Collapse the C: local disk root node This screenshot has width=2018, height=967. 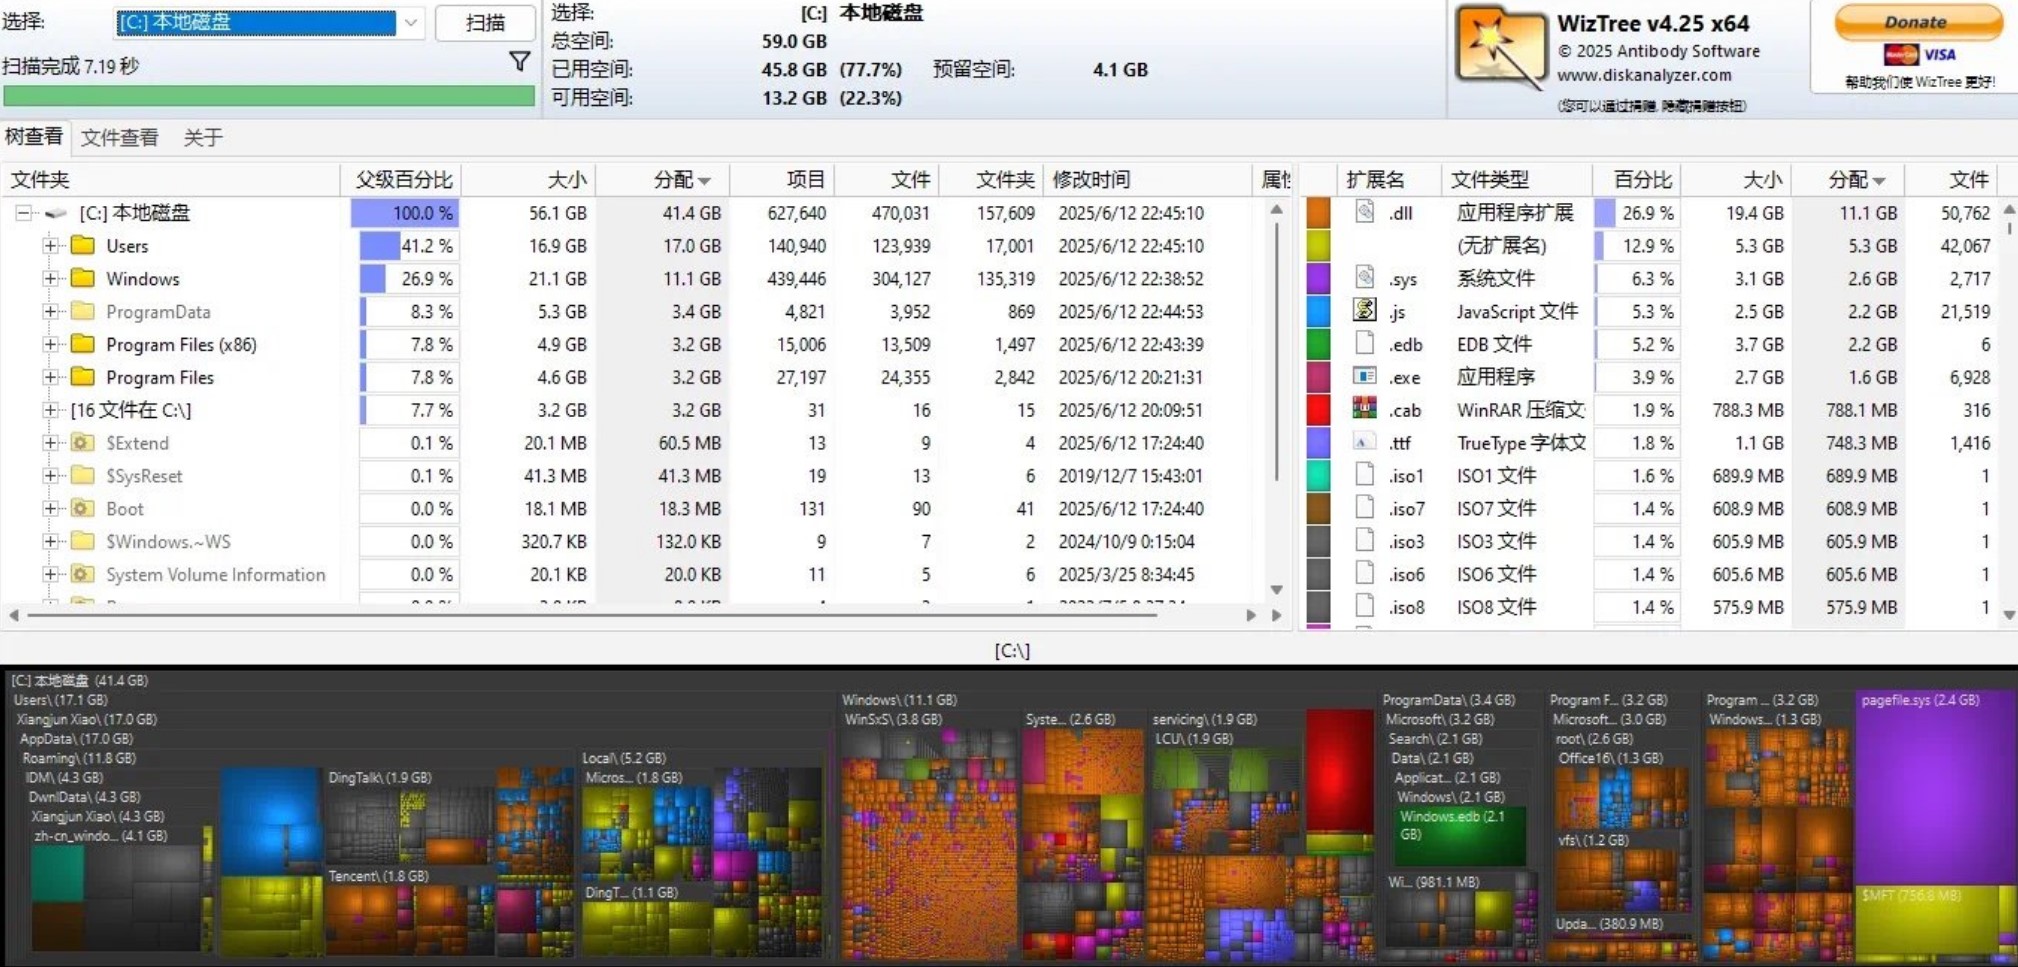(23, 213)
